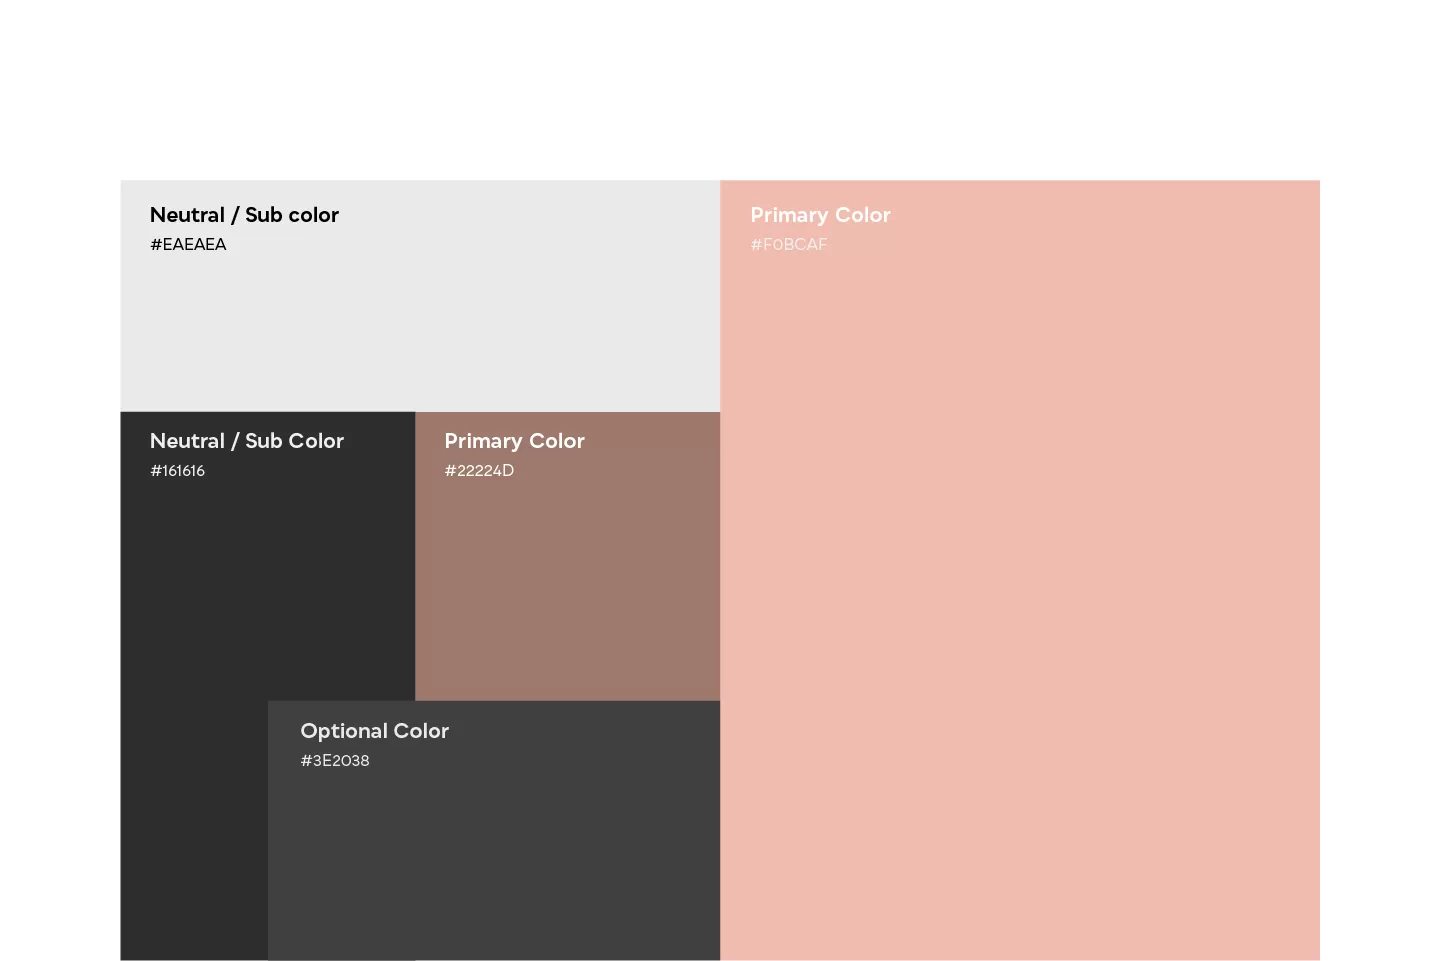Click the black "Neutral / Sub color" heading
The height and width of the screenshot is (961, 1441).
coord(244,215)
